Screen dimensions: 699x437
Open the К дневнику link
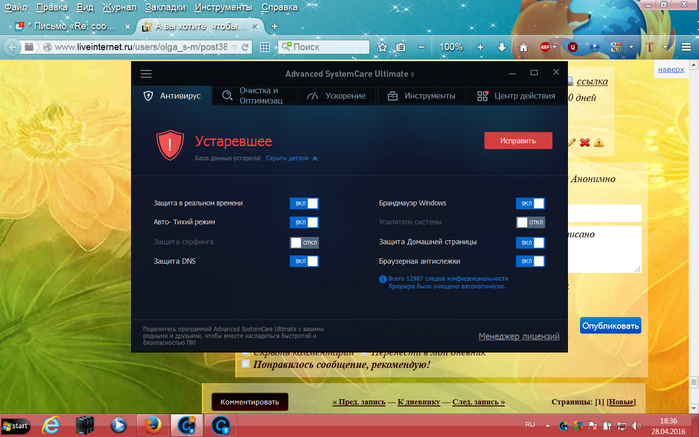pos(419,402)
